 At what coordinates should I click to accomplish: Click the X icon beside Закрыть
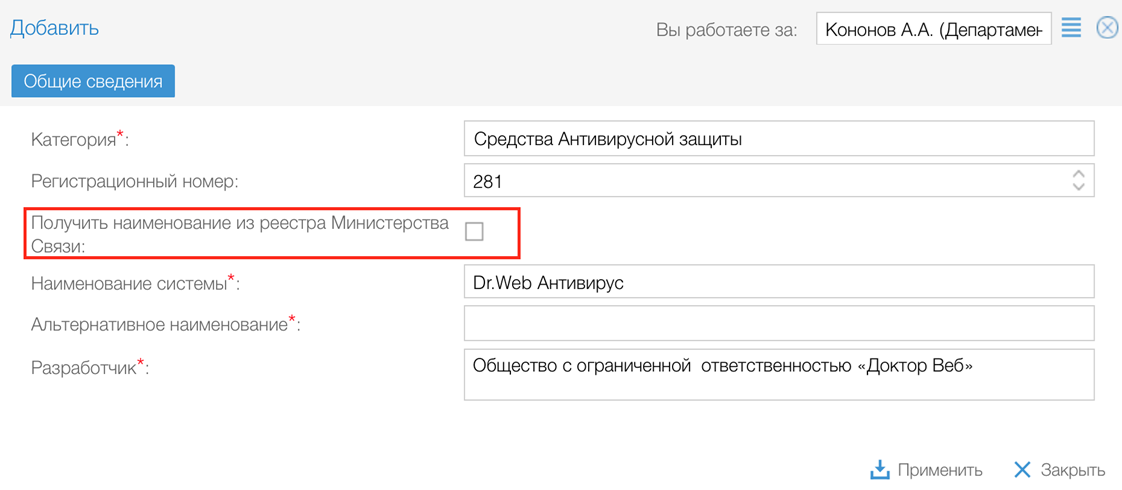click(x=1021, y=470)
